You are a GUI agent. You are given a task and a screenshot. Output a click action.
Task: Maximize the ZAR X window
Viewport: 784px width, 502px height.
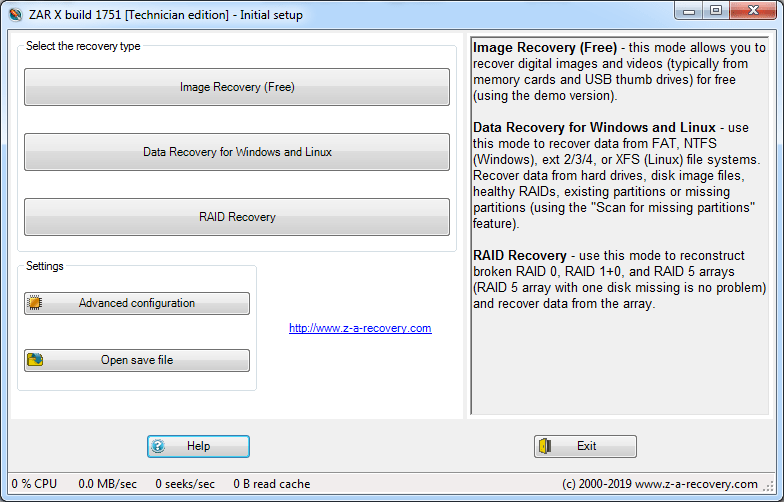tap(716, 10)
